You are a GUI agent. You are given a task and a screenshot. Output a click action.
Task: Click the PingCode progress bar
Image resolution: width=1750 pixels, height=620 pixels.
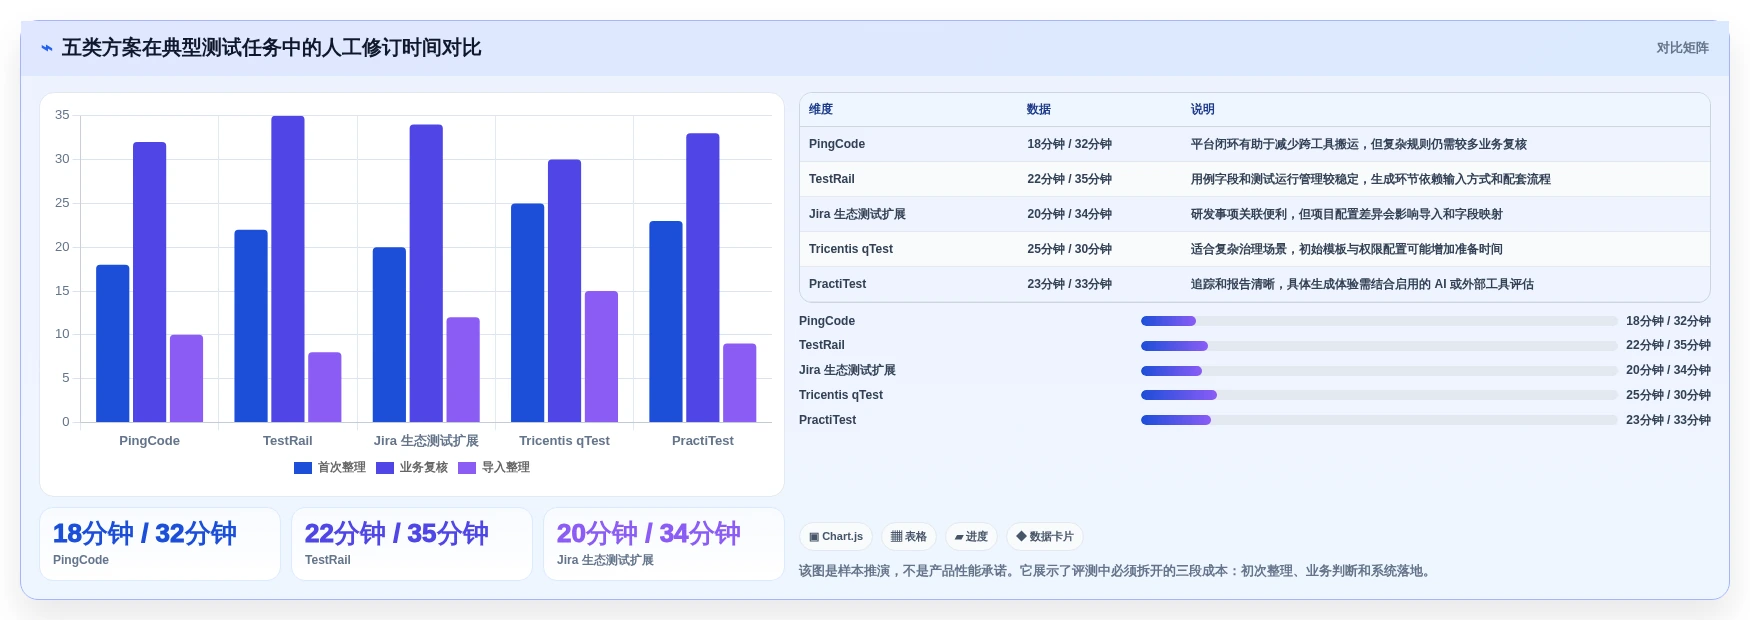tap(1379, 321)
